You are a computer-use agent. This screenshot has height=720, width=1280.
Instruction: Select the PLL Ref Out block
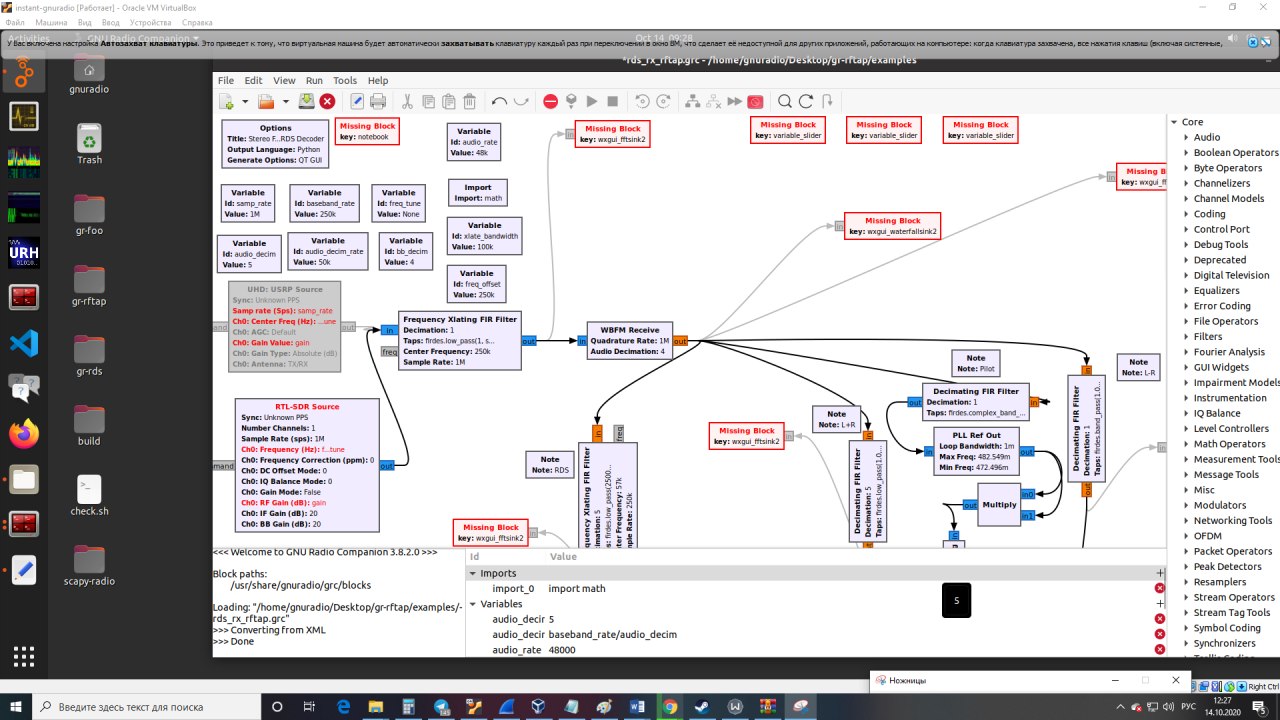(x=976, y=452)
